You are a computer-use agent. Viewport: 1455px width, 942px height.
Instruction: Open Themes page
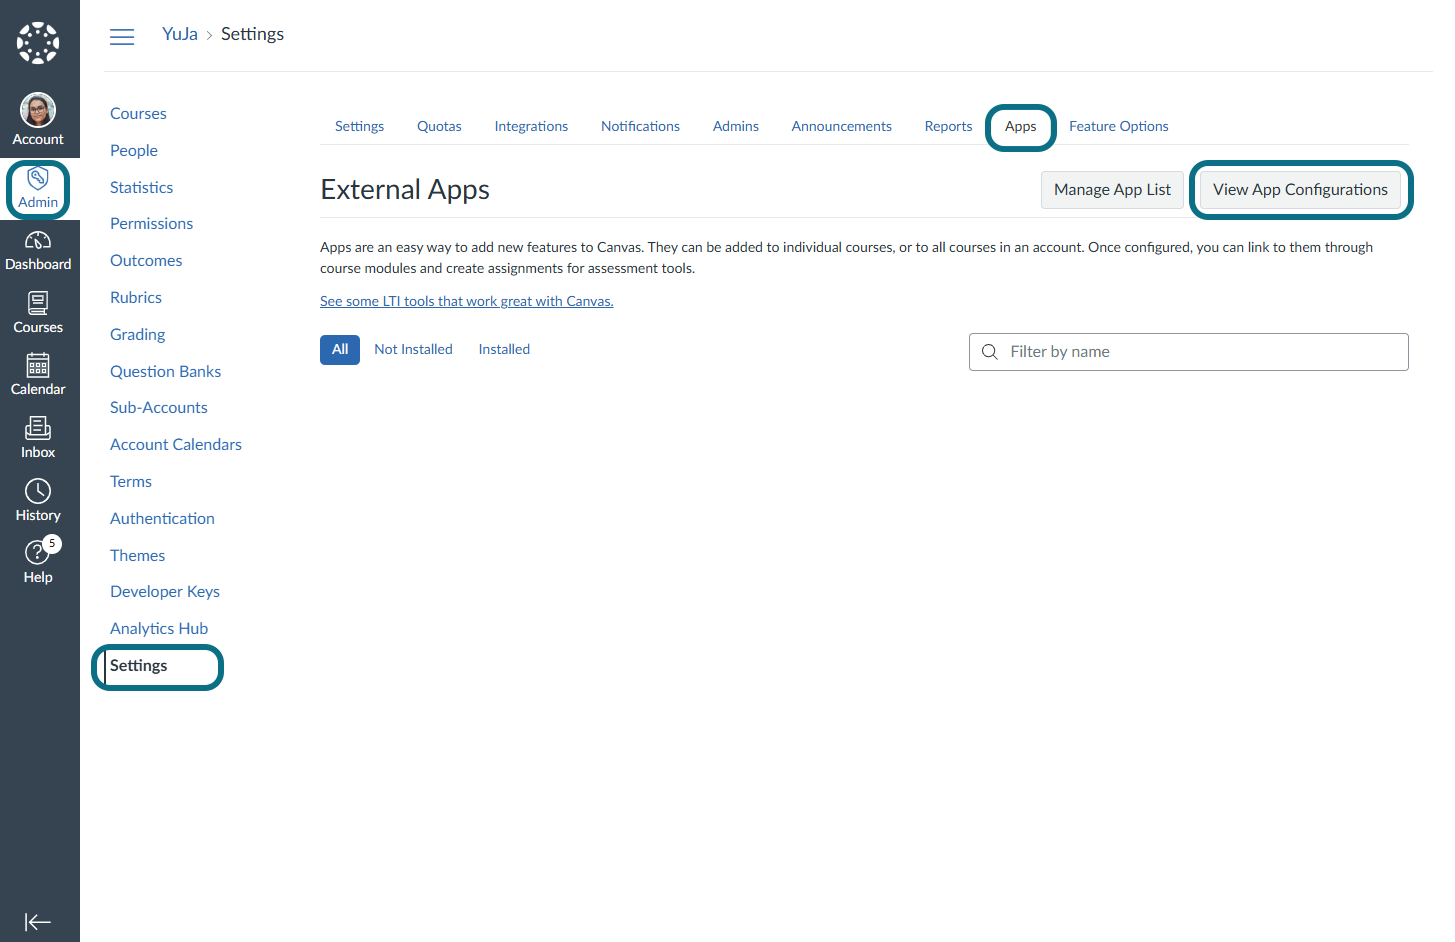137,556
